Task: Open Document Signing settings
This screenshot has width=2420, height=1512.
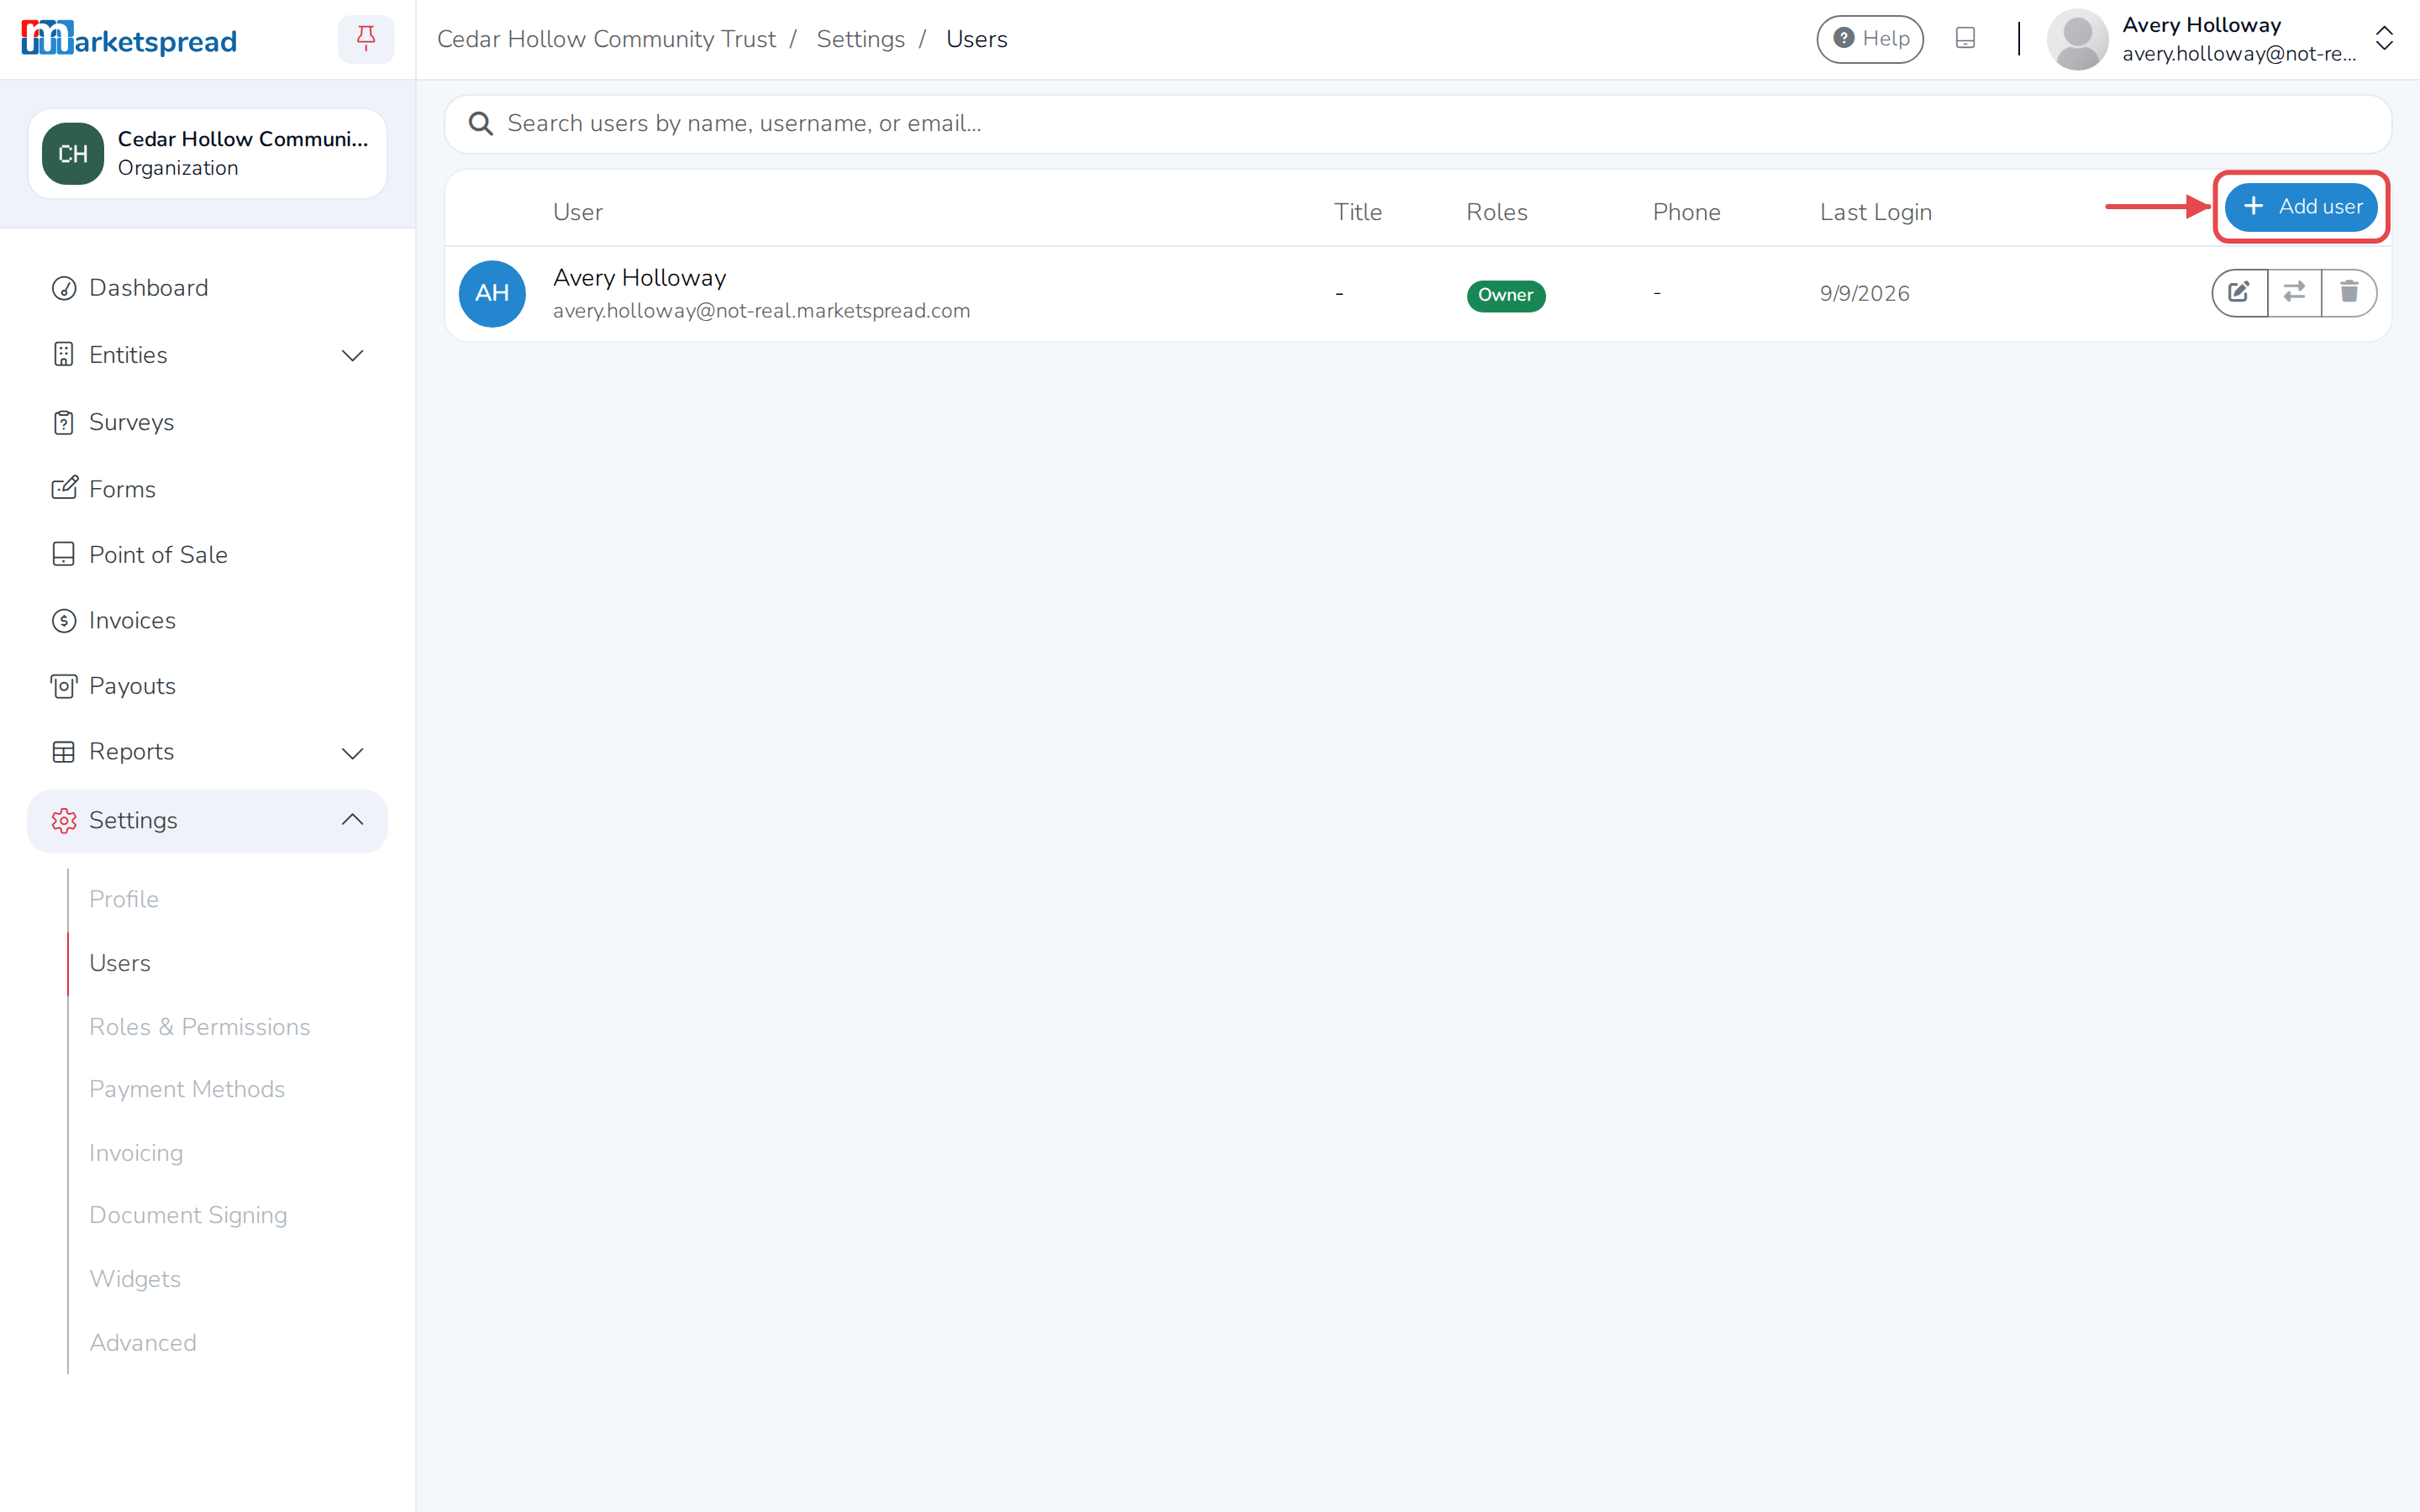Action: tap(188, 1215)
